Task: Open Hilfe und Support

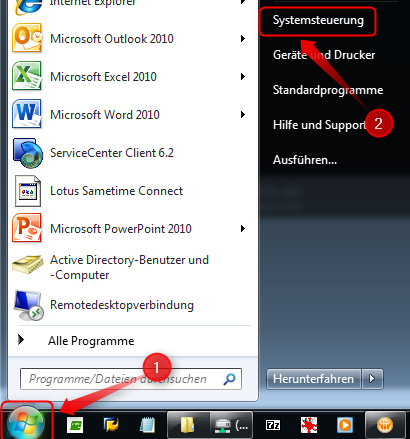Action: click(x=320, y=125)
